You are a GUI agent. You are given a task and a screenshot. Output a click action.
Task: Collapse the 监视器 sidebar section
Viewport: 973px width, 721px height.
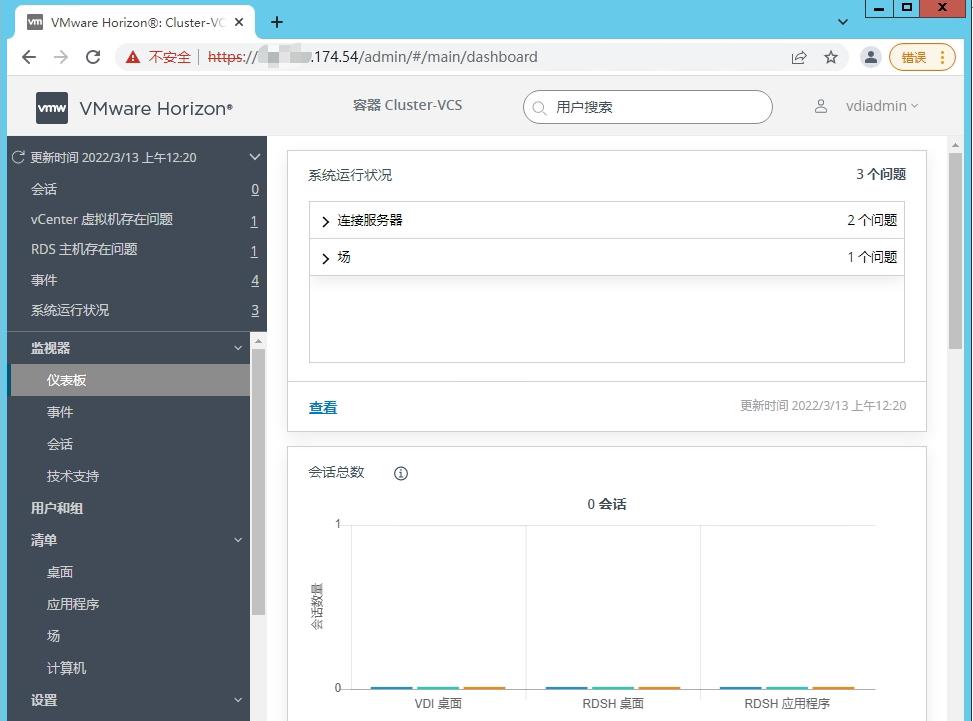point(238,348)
